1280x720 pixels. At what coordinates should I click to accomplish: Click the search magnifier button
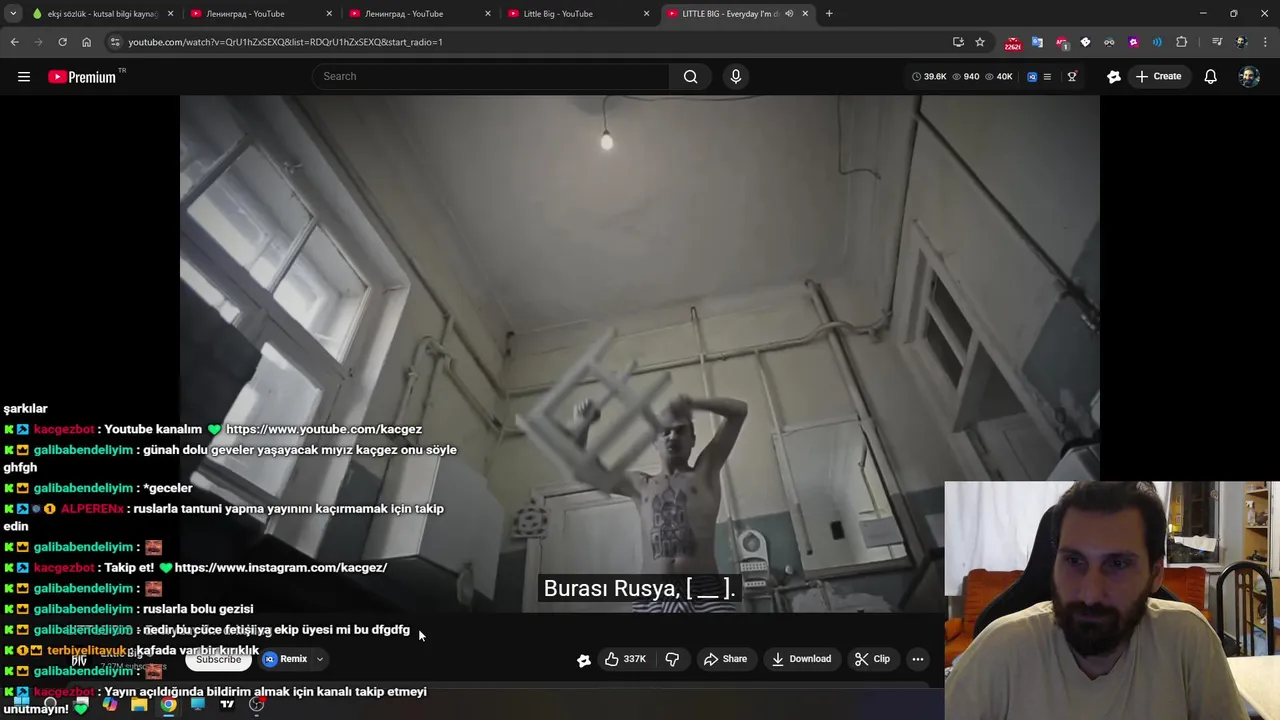[x=690, y=76]
